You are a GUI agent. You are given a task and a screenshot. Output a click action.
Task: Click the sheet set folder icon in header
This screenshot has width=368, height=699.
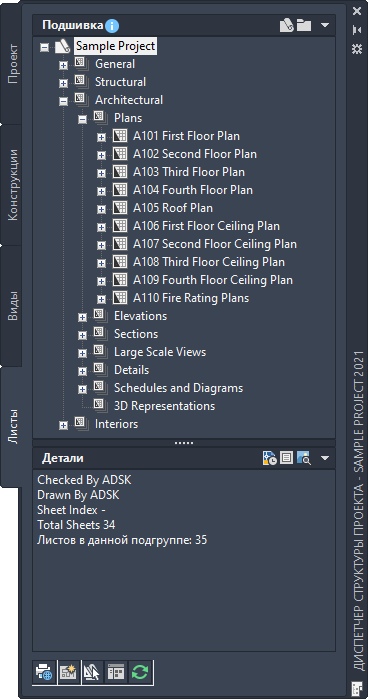(x=304, y=25)
